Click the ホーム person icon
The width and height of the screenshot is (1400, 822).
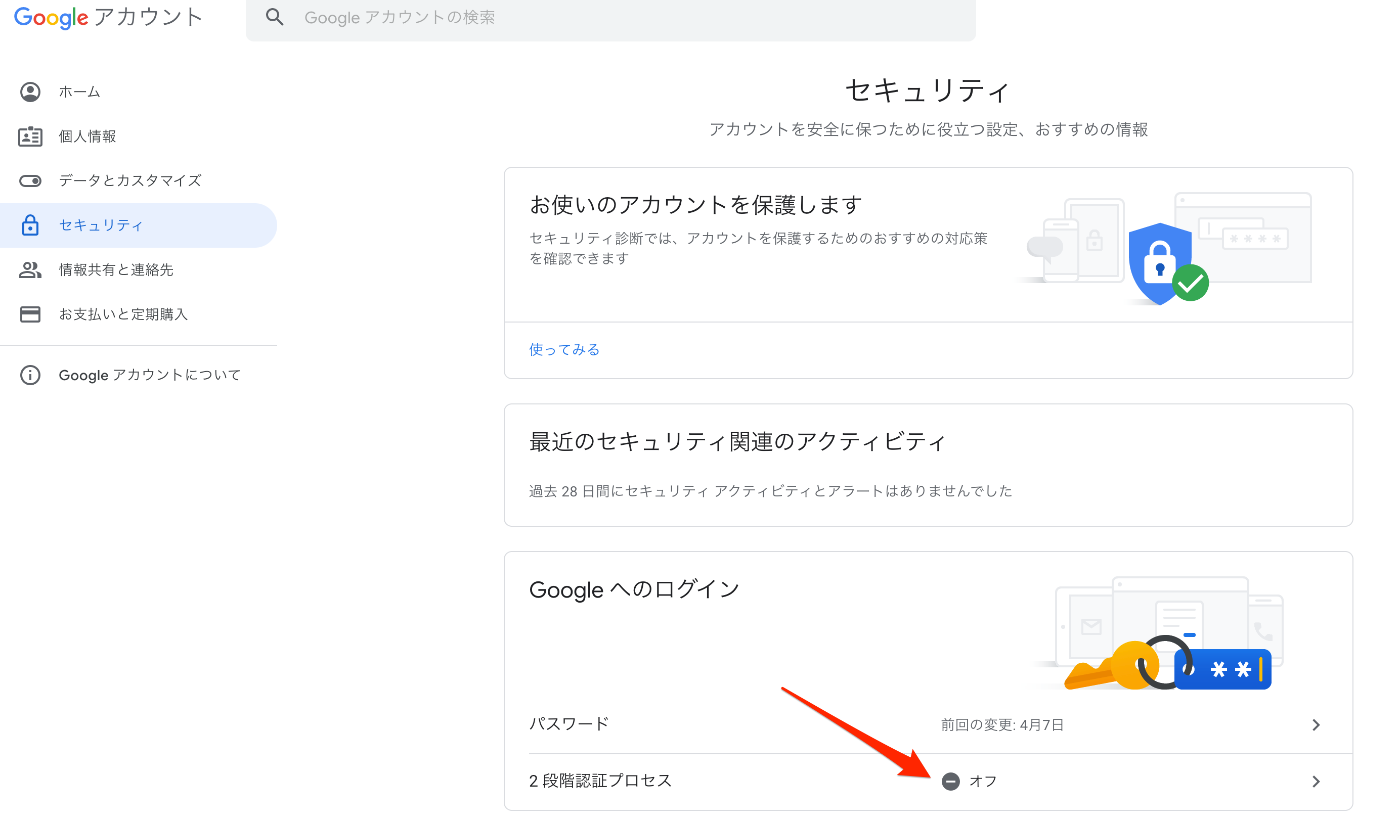31,92
